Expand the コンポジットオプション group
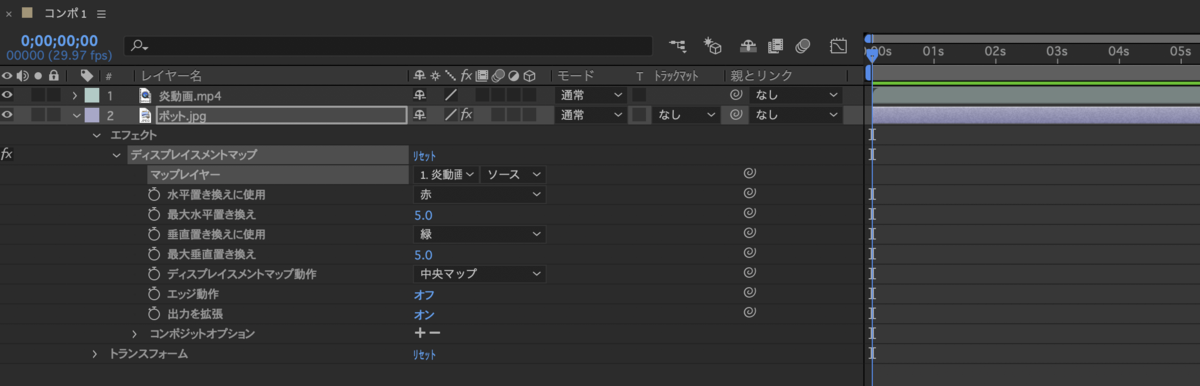1200x386 pixels. click(135, 333)
